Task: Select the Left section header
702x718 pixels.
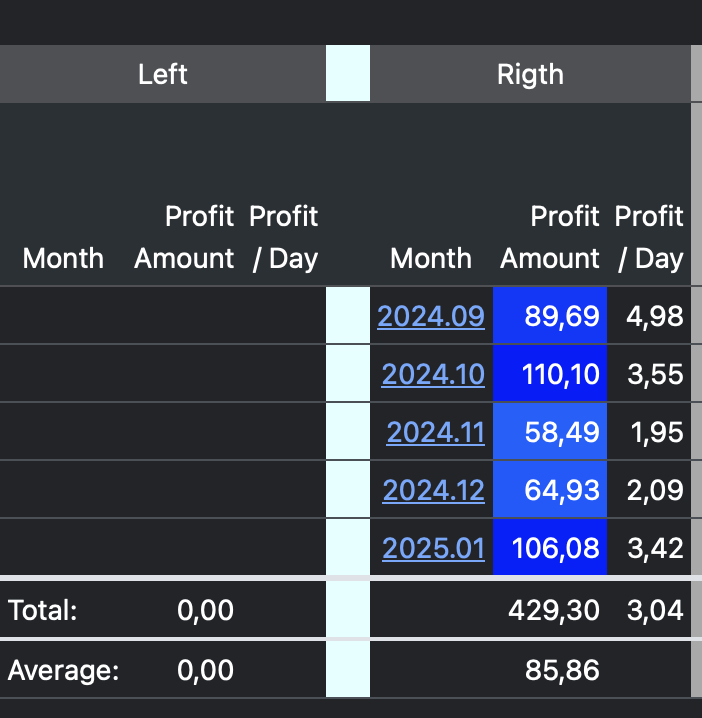Action: [x=162, y=74]
